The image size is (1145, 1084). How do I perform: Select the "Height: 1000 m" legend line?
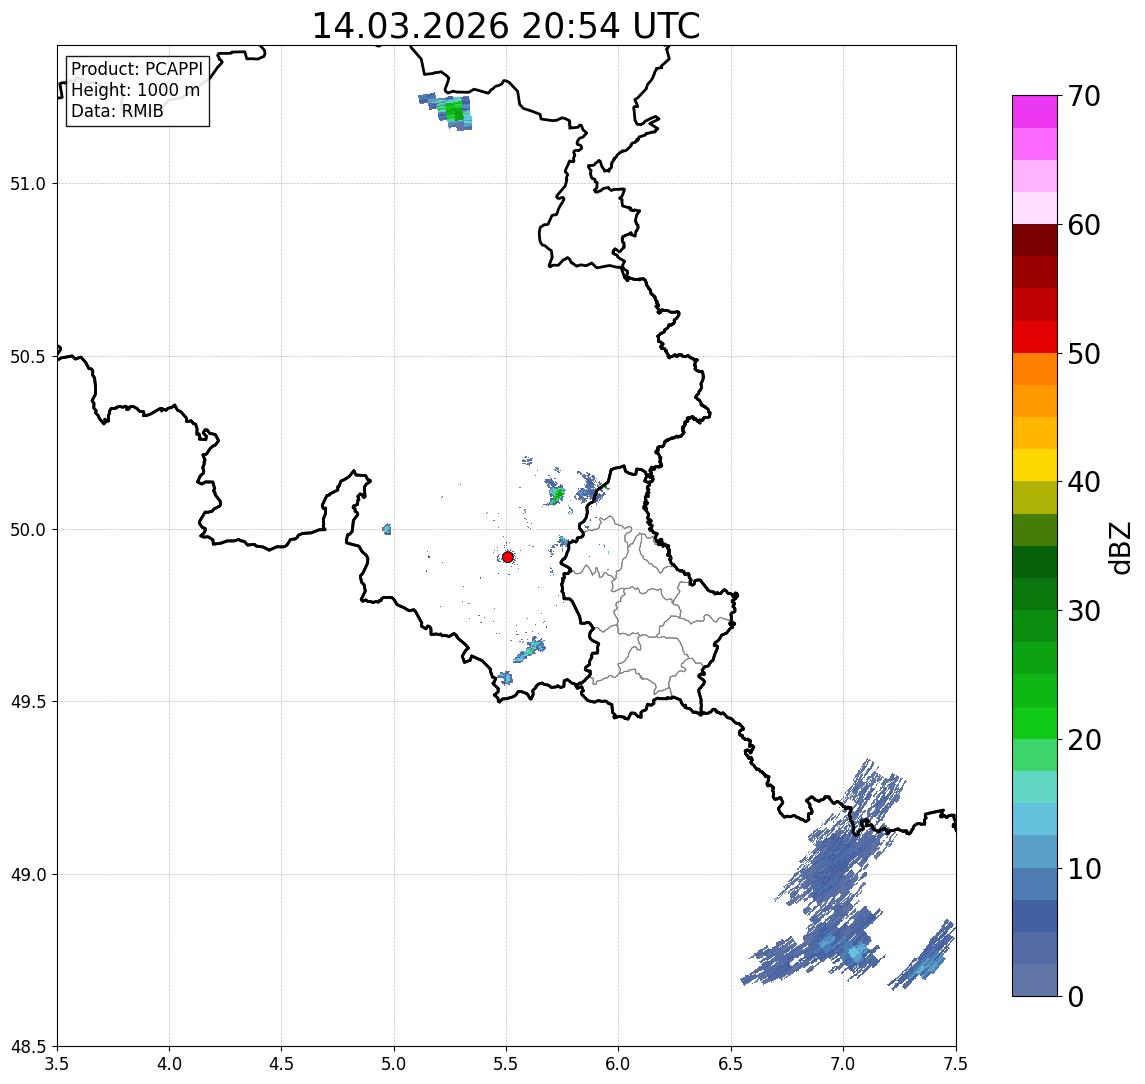135,90
